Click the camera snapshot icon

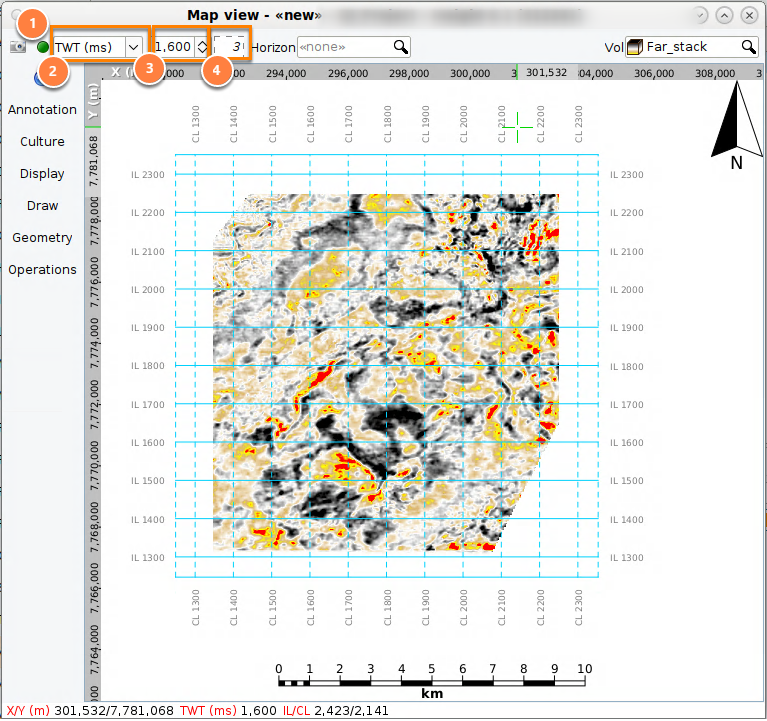click(18, 47)
